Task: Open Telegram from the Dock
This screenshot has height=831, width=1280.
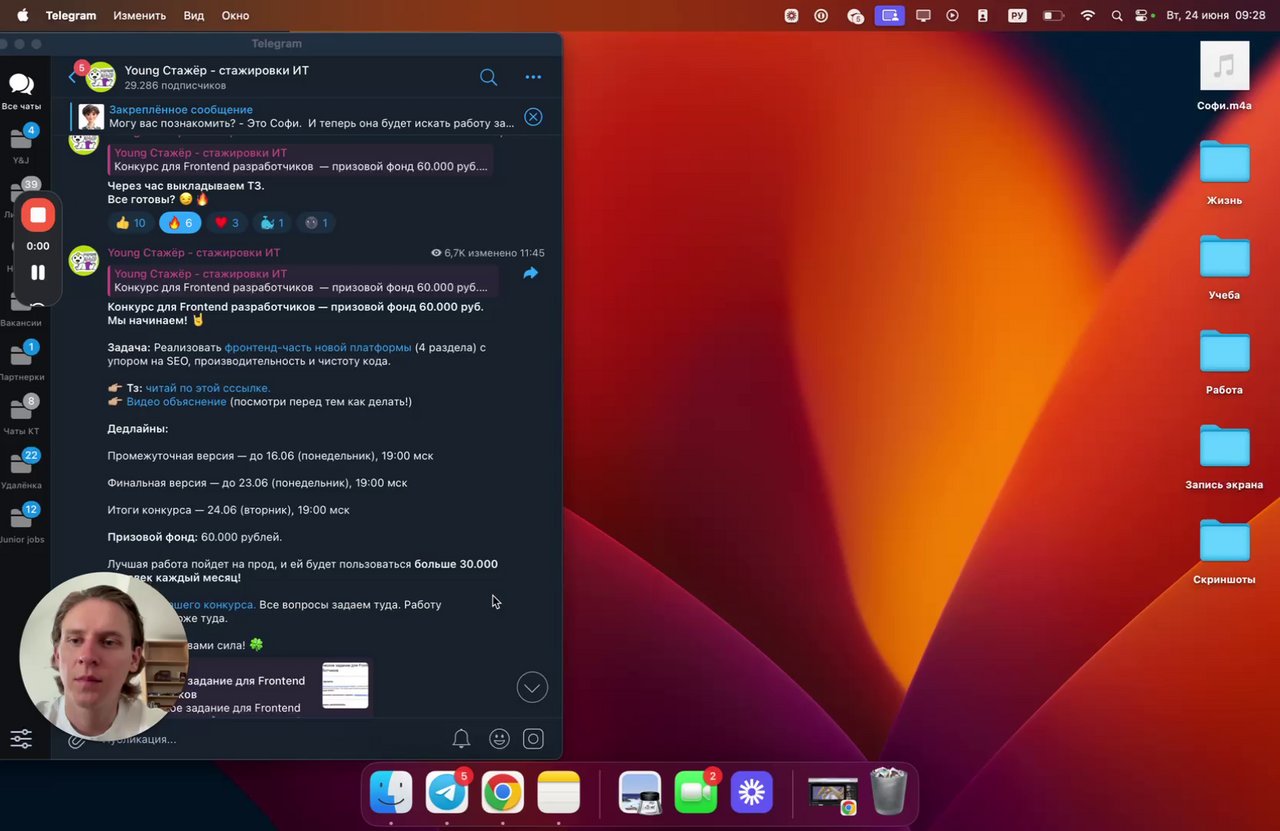Action: click(x=447, y=793)
